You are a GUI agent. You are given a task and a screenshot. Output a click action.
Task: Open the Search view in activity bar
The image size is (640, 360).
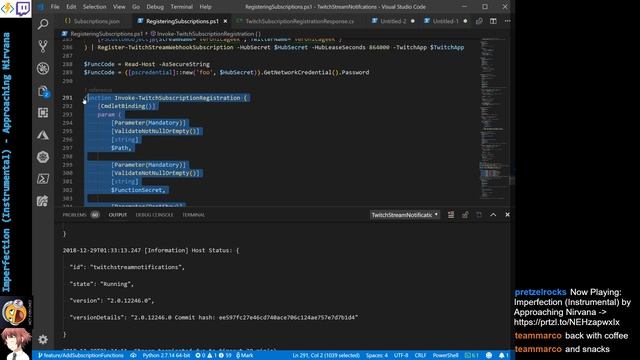coord(43,24)
